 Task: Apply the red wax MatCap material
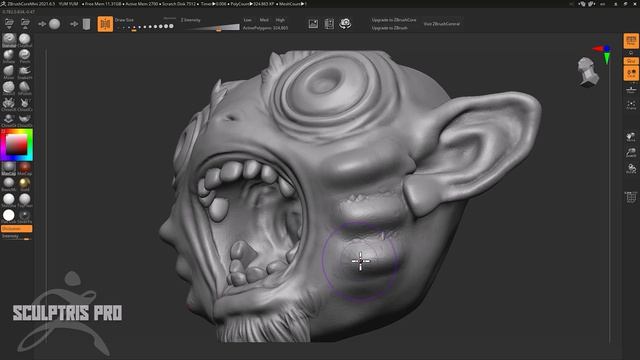(x=24, y=168)
